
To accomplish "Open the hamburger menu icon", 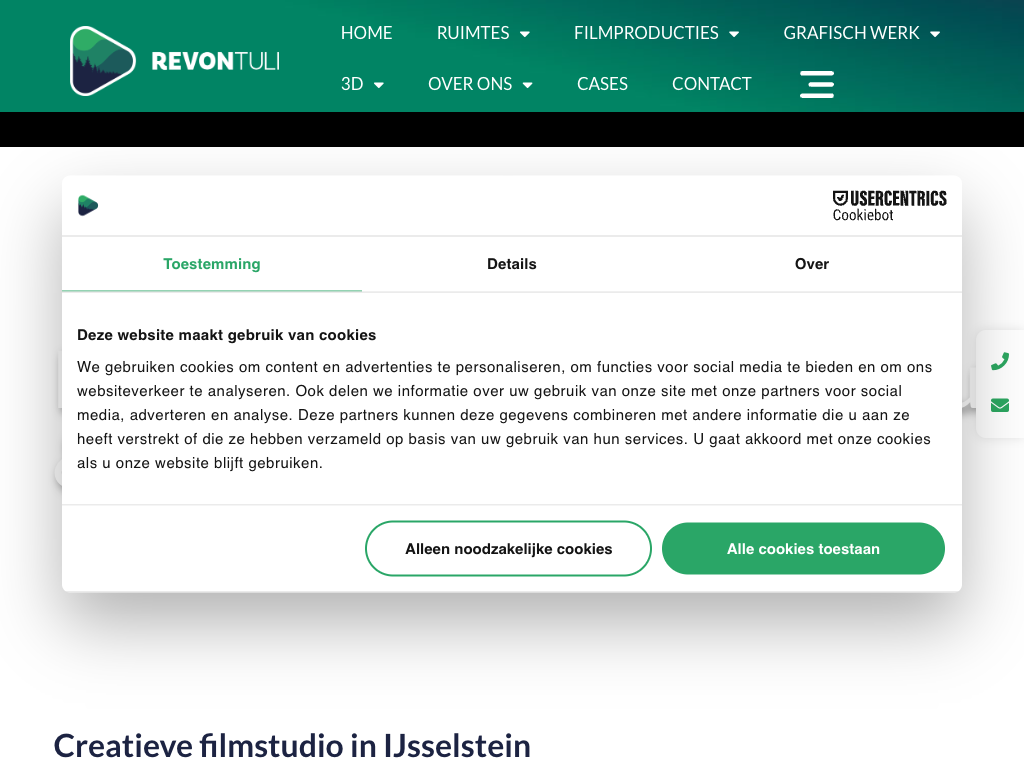I will coord(817,84).
